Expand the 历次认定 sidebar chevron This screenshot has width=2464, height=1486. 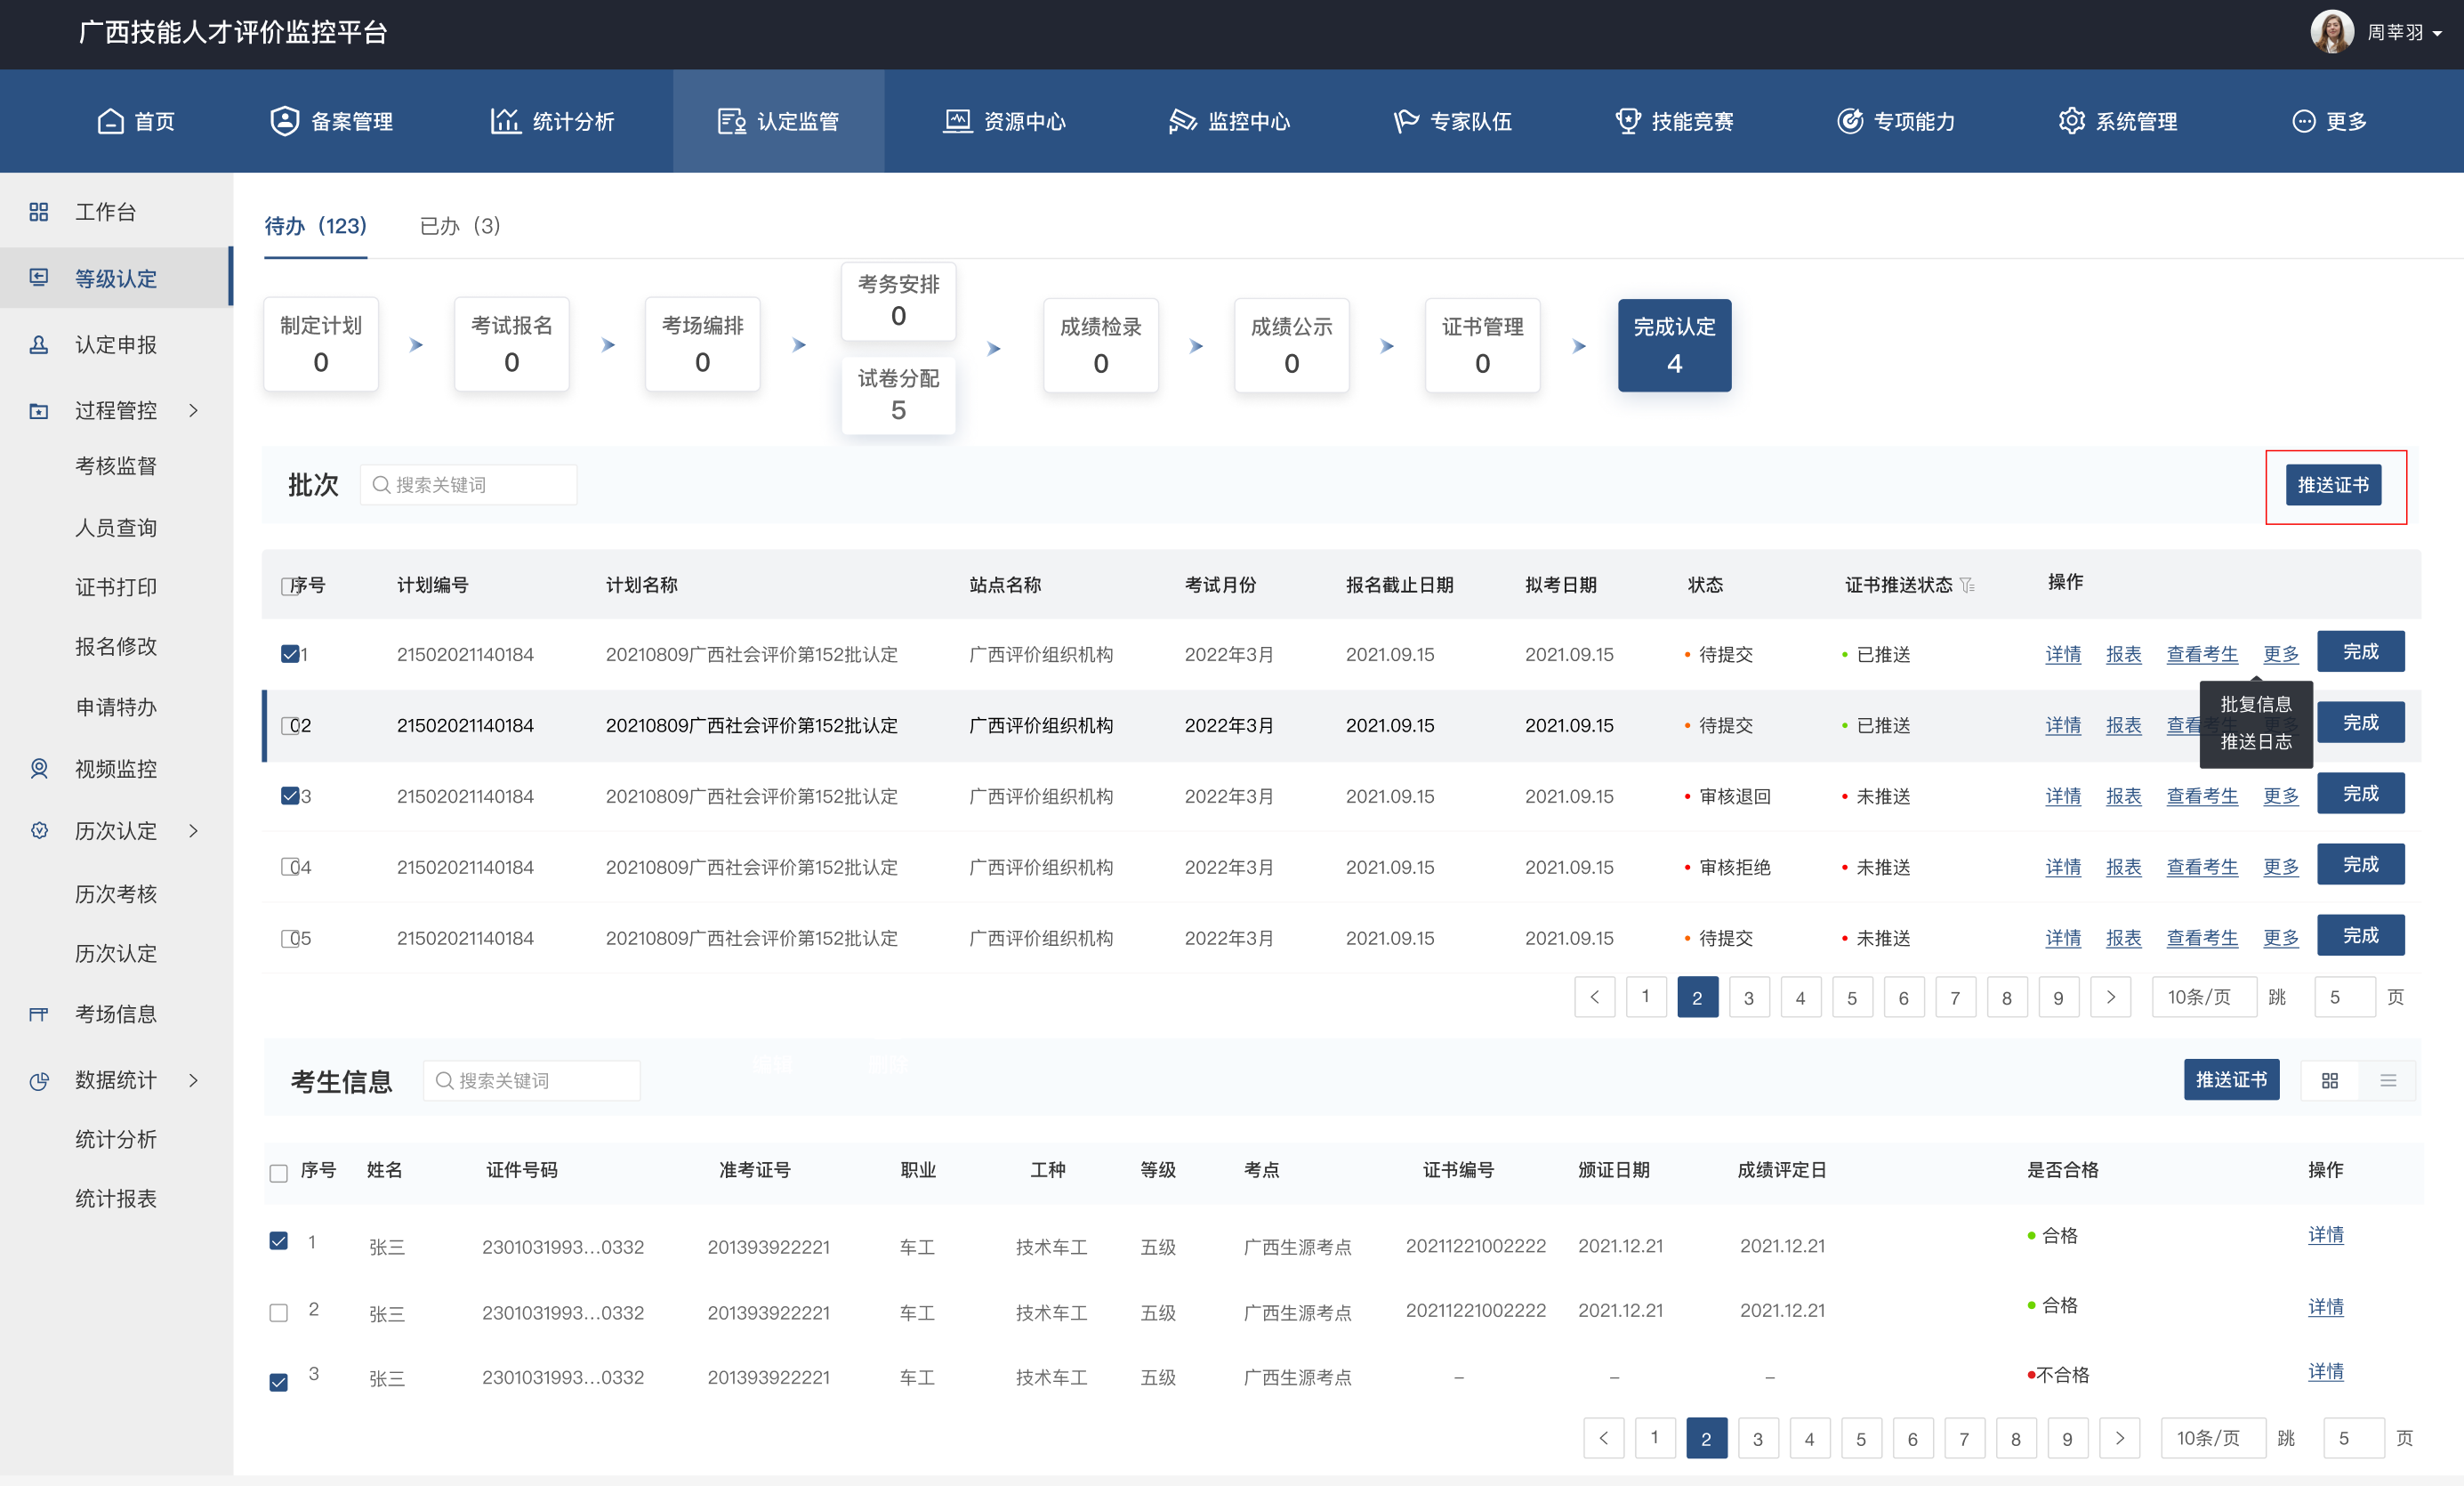194,831
